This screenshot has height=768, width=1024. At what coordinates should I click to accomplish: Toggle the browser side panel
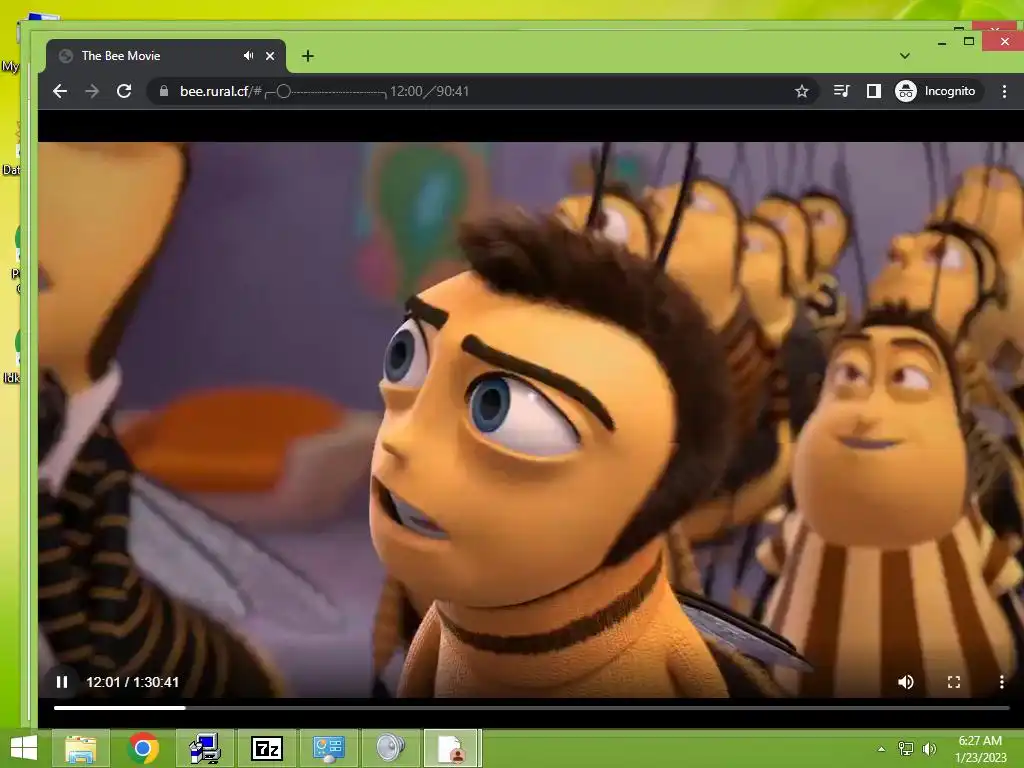[x=874, y=91]
